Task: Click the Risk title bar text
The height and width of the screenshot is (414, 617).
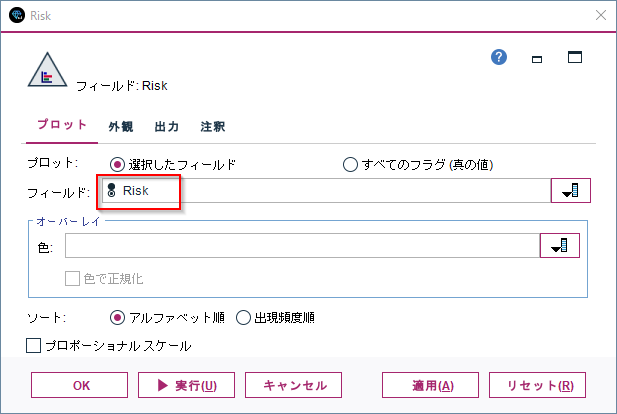Action: 41,16
